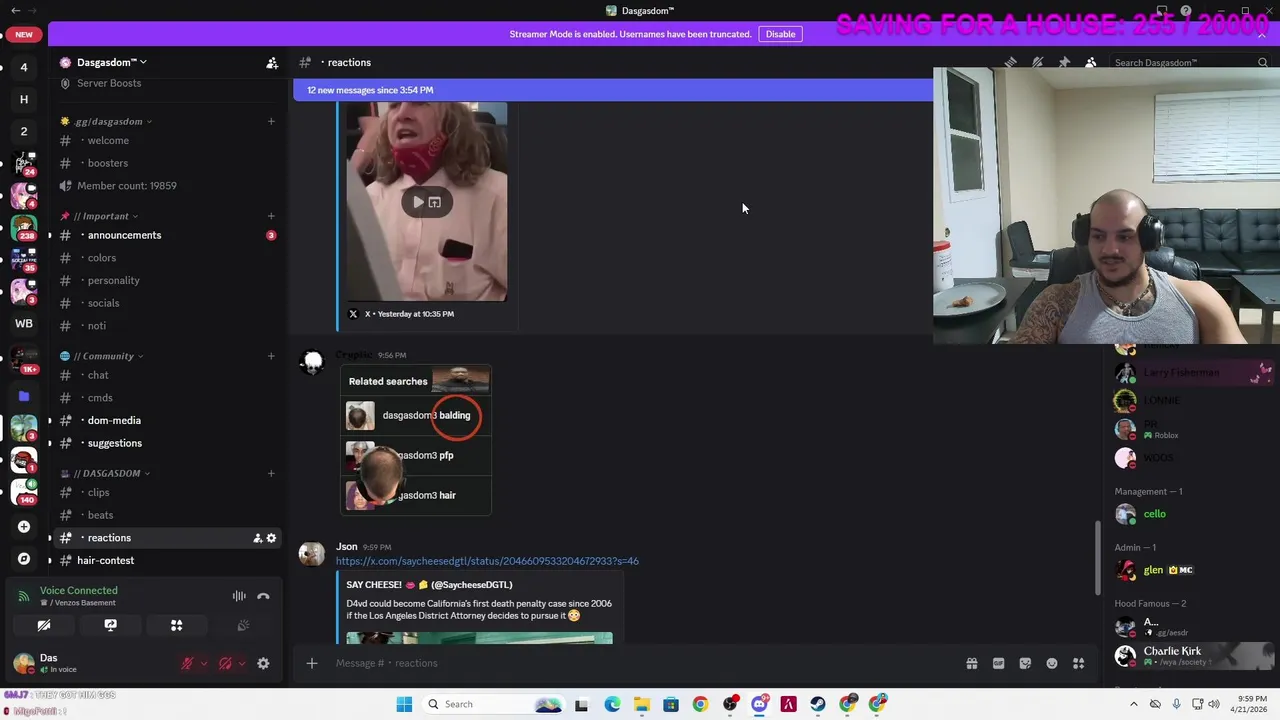Open the WB server in the server rail

(x=24, y=323)
